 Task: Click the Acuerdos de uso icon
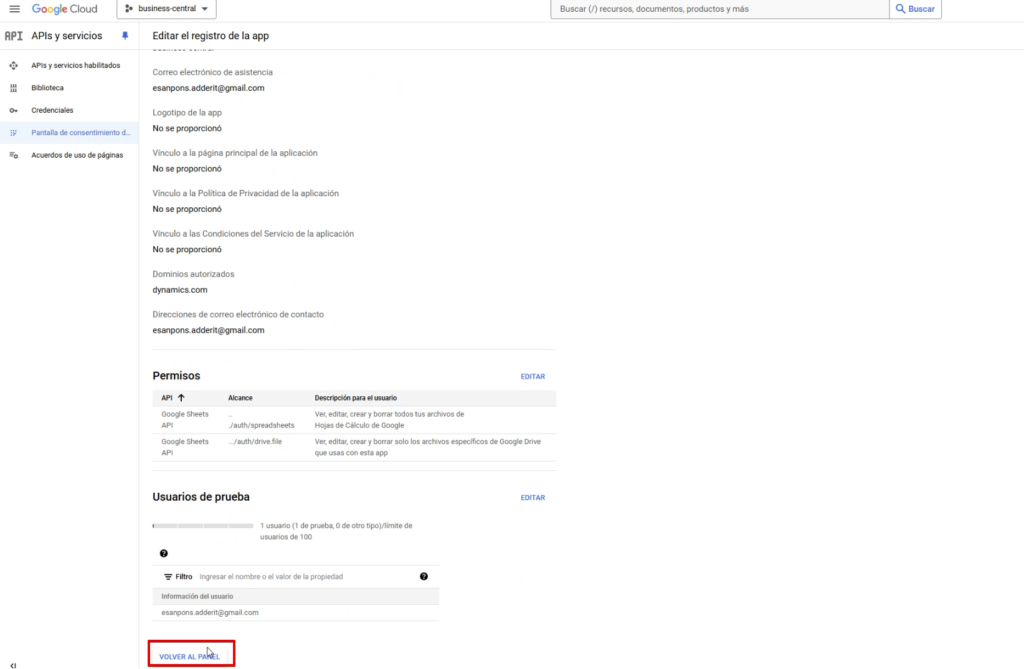pos(14,155)
